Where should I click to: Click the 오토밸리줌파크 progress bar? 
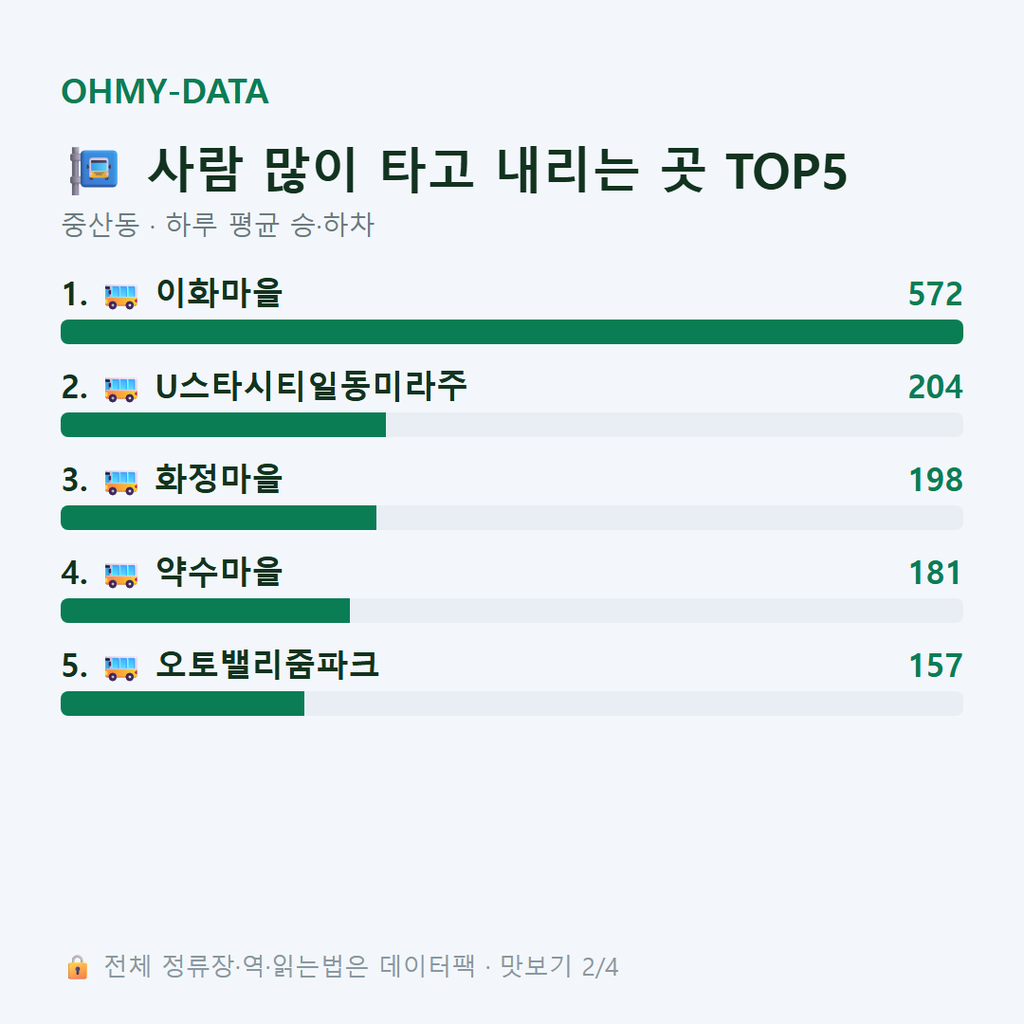[512, 704]
